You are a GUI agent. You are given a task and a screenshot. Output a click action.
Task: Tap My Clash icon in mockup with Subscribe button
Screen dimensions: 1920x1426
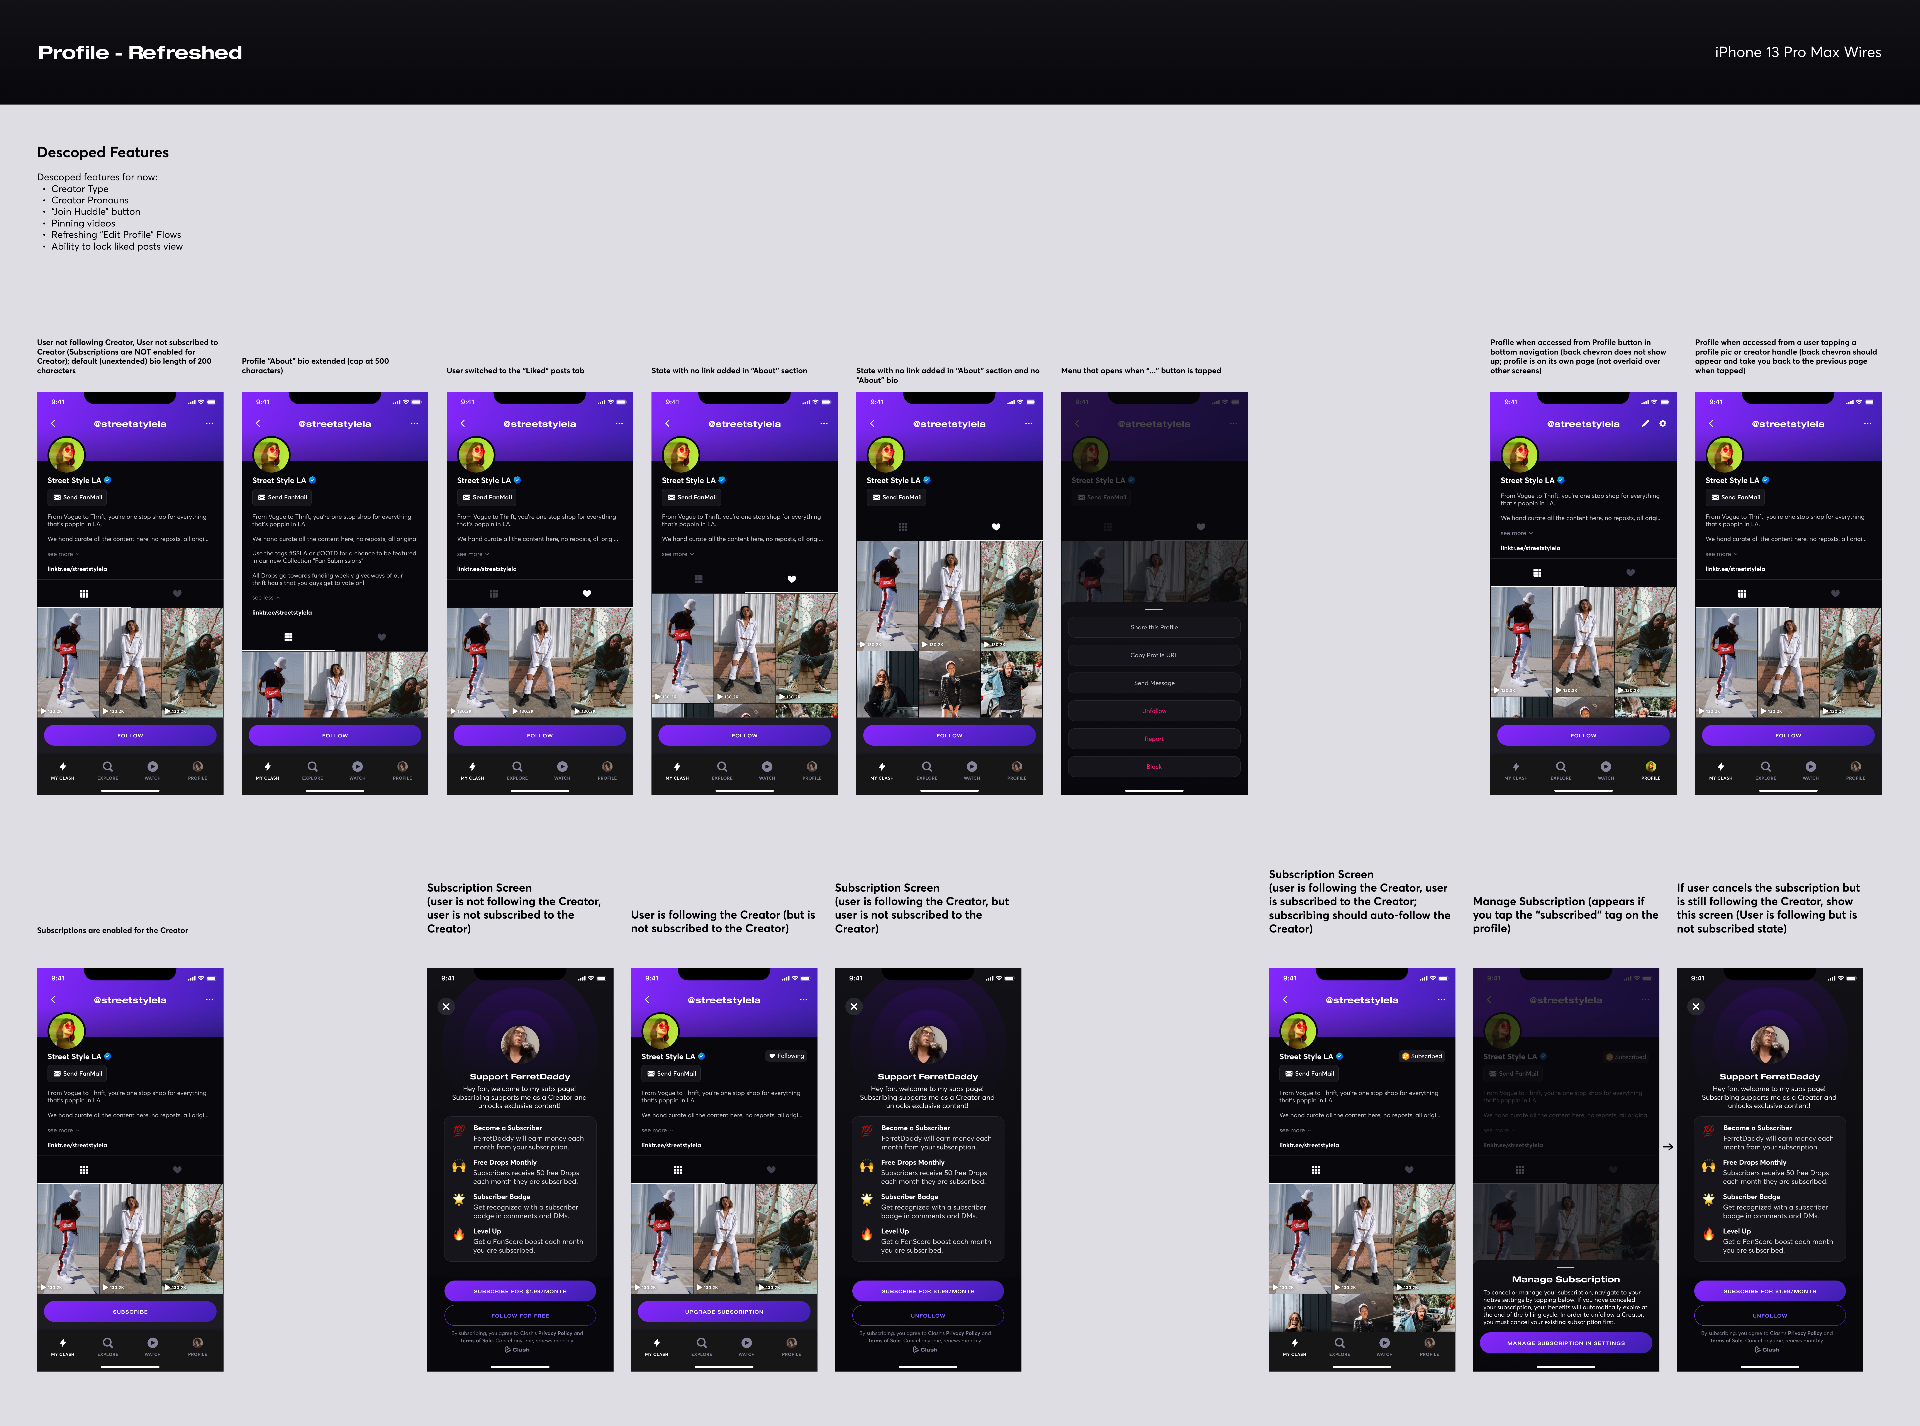point(63,1343)
